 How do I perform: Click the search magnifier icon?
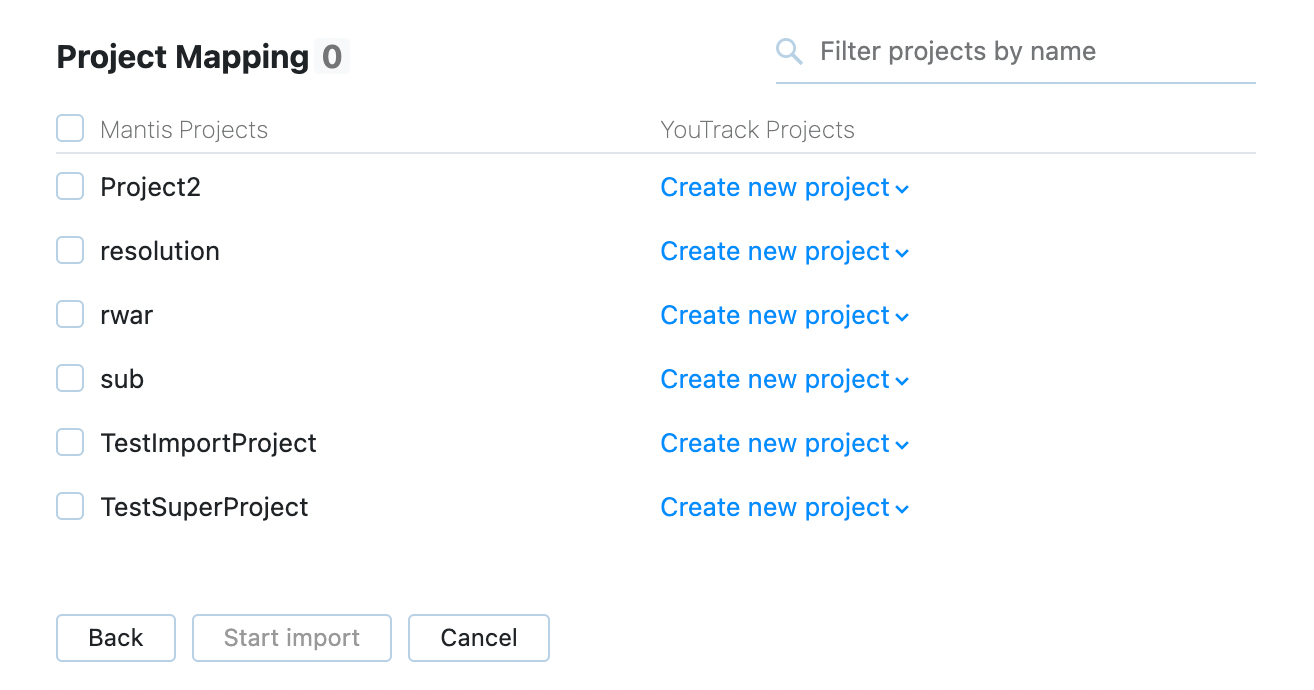coord(789,49)
